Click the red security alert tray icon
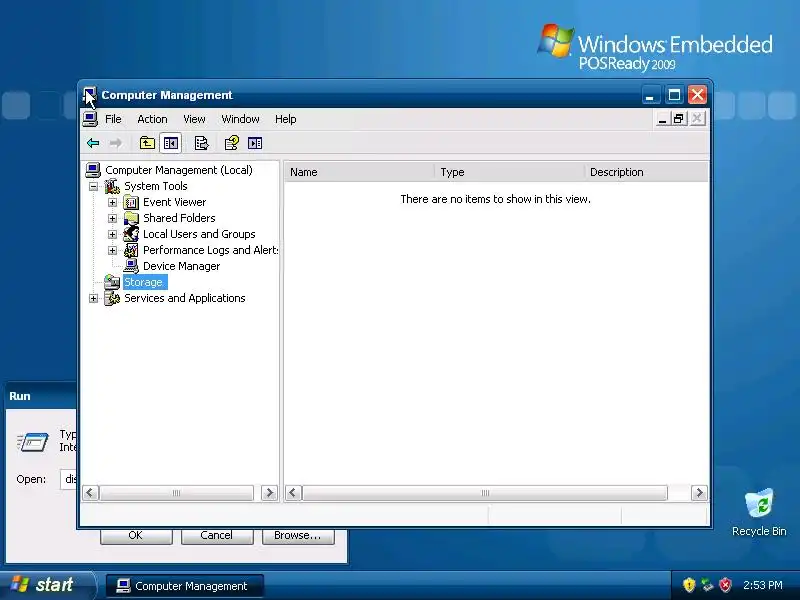Image resolution: width=800 pixels, height=600 pixels. click(726, 585)
